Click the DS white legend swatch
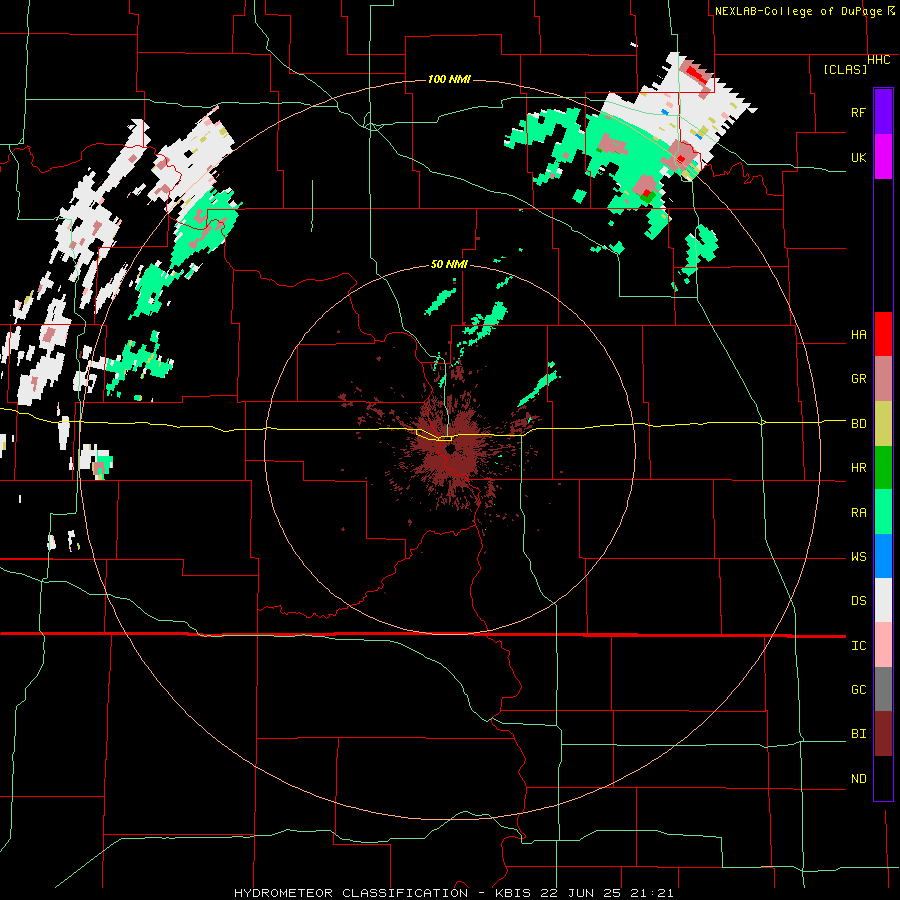 [883, 600]
